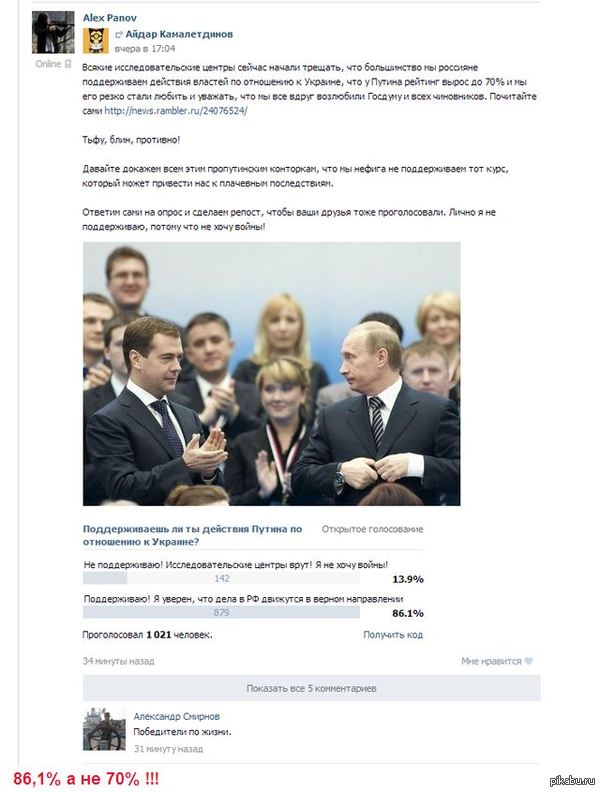This screenshot has width=600, height=792.
Task: Open Айдар Камалетдинов profile link
Action: click(179, 34)
